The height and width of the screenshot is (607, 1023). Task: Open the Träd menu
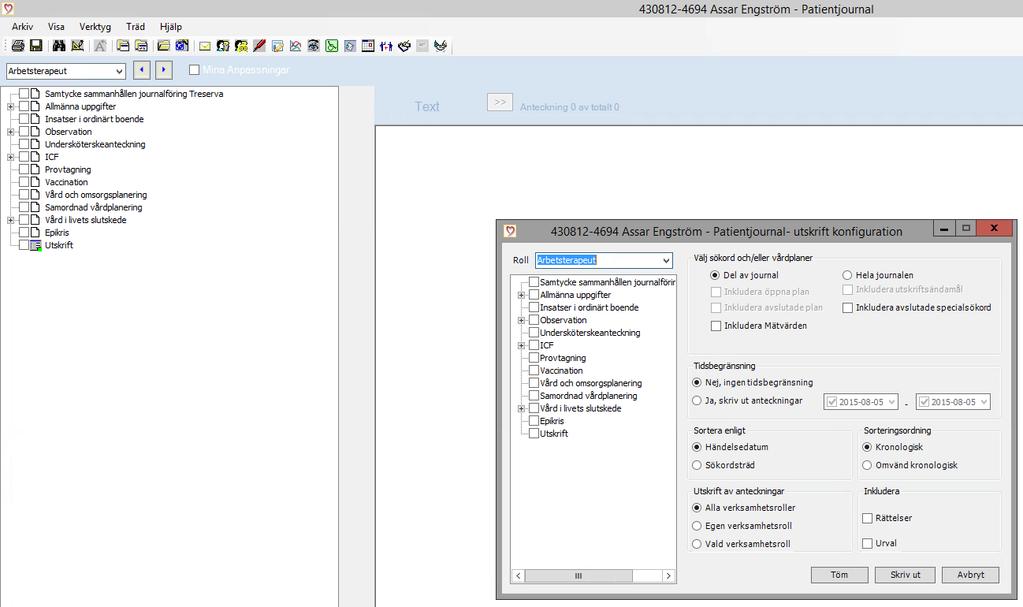(x=136, y=27)
